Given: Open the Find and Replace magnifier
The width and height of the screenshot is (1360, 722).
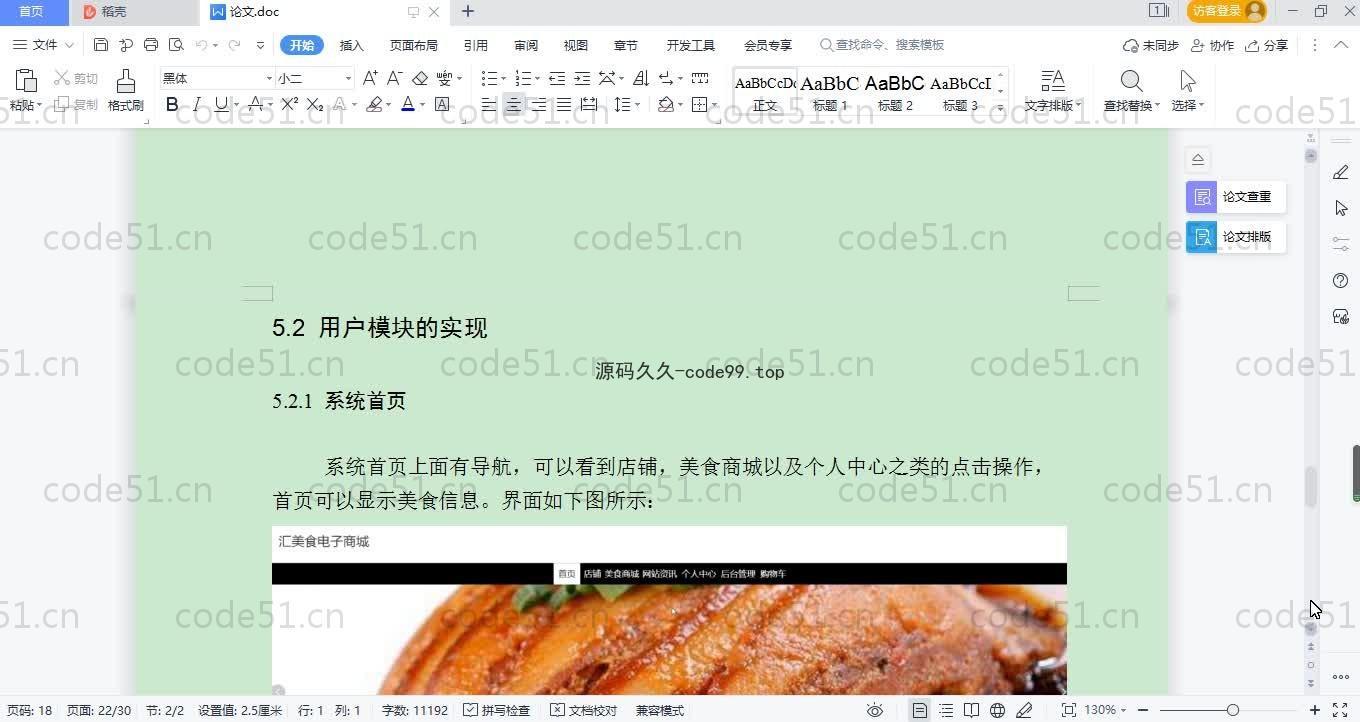Looking at the screenshot, I should [1131, 80].
